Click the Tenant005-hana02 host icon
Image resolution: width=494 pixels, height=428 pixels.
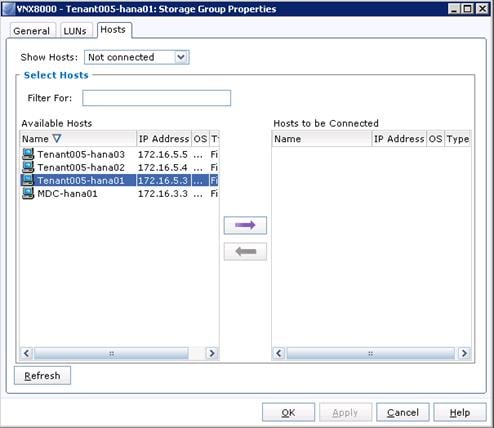[28, 167]
